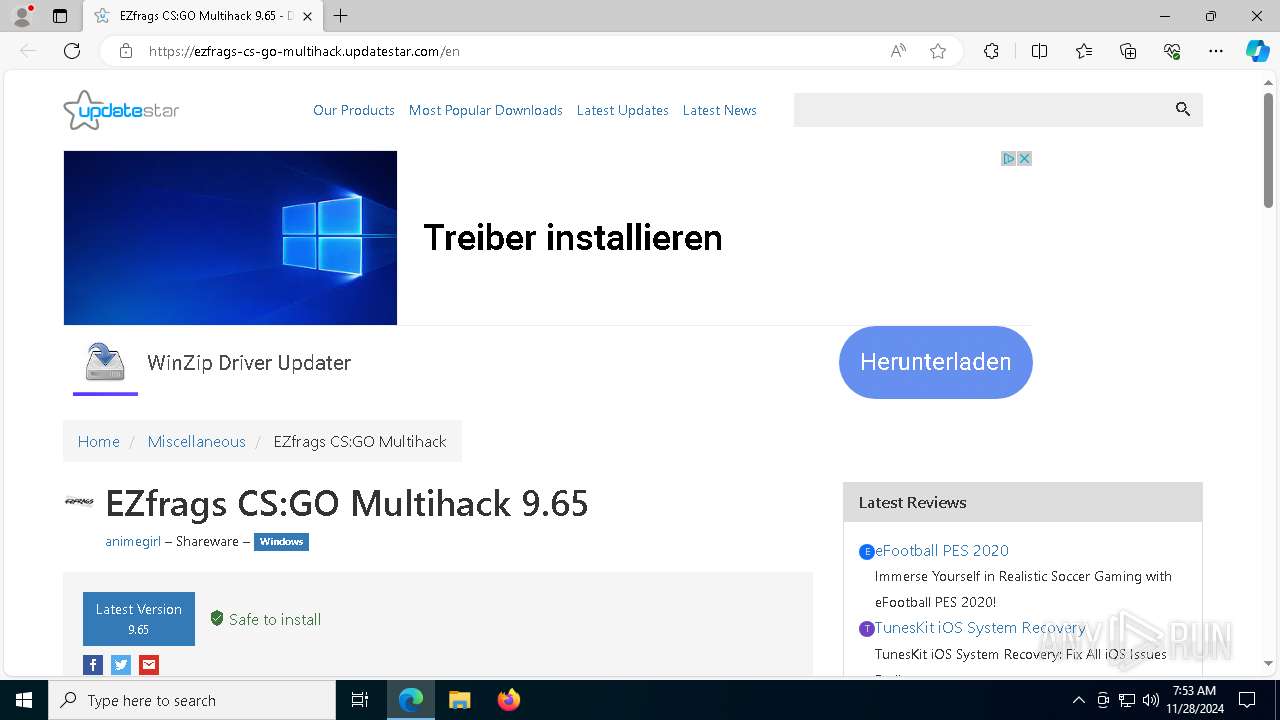Open a new browser tab
Image resolution: width=1280 pixels, height=720 pixels.
pos(341,16)
